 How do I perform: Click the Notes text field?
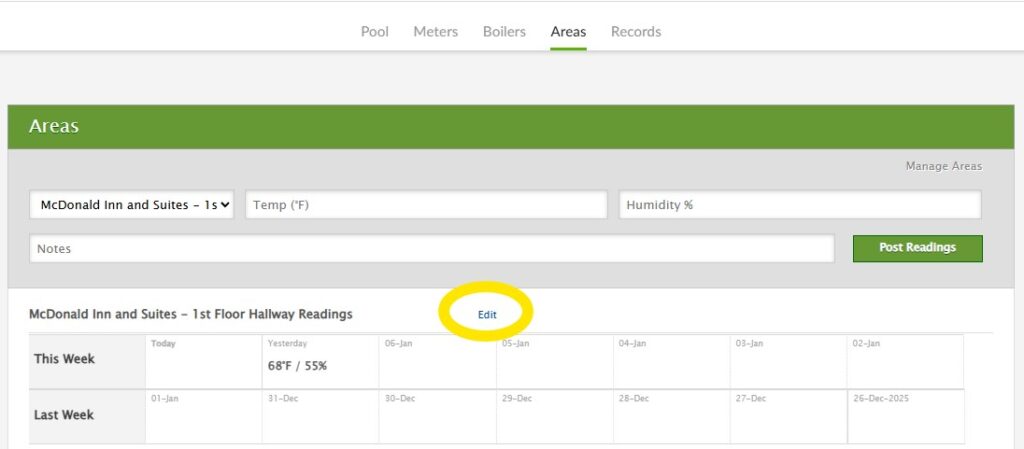coord(431,248)
